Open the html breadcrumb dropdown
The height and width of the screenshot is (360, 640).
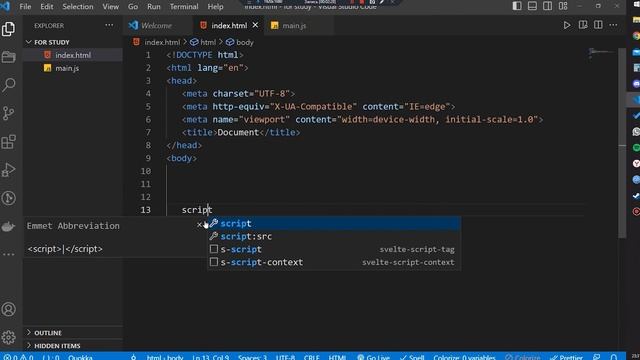[203, 42]
